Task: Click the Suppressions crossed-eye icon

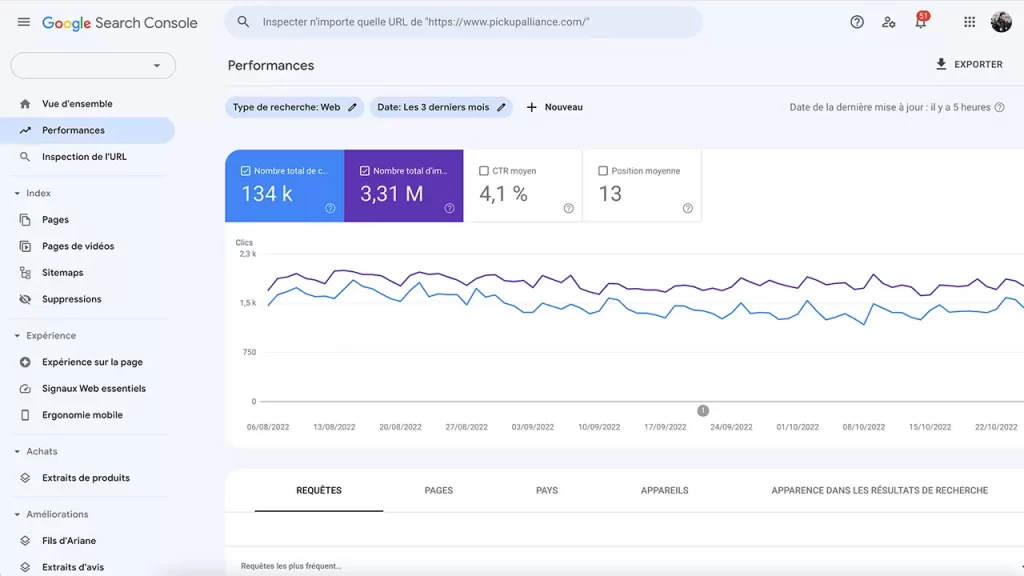Action: (25, 299)
